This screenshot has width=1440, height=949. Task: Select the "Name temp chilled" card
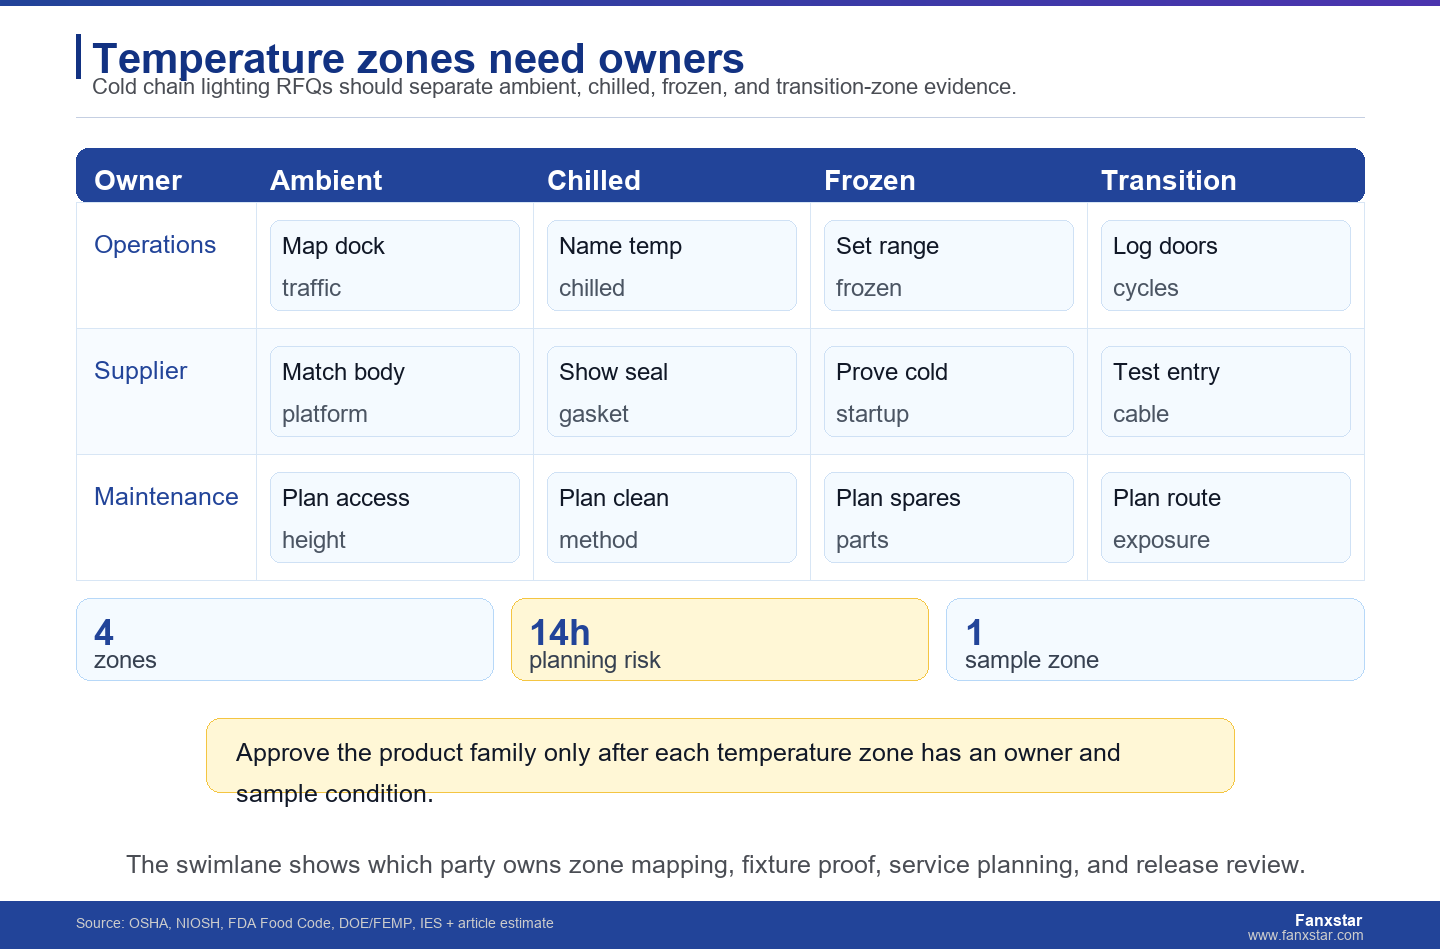[x=672, y=266]
